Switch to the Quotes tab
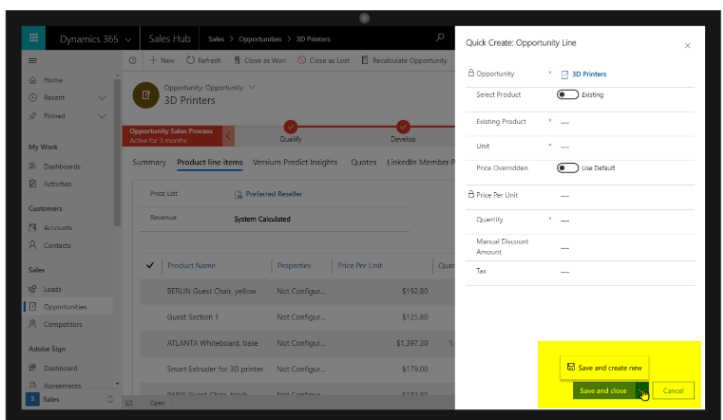The width and height of the screenshot is (723, 420). pyautogui.click(x=363, y=162)
